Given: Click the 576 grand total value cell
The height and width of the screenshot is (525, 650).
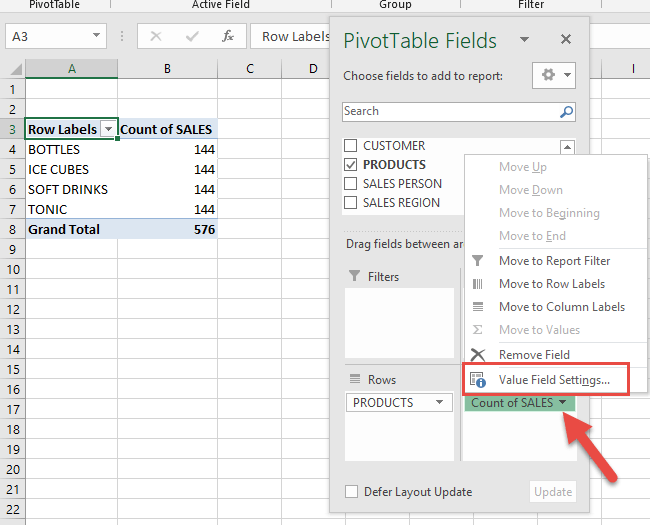Looking at the screenshot, I should (x=167, y=229).
